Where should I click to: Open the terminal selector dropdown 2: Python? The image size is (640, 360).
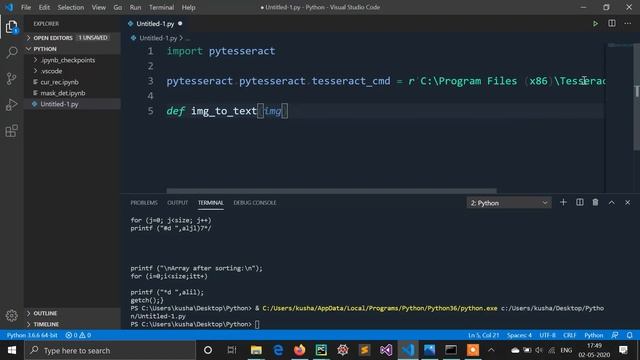(x=509, y=203)
